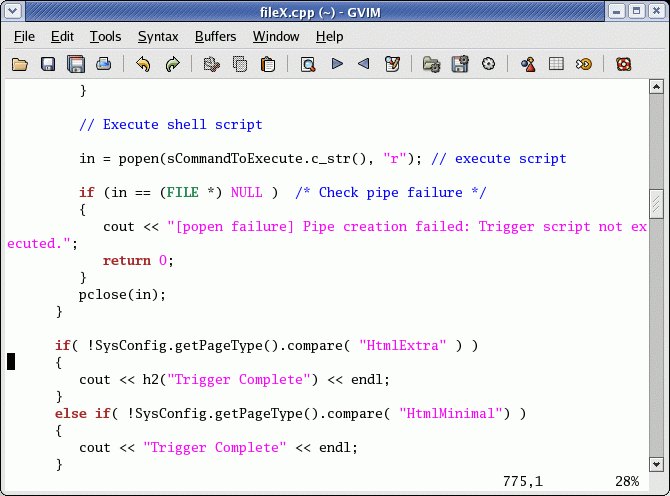Click the Jump to tag icon
Image resolution: width=670 pixels, height=496 pixels.
(x=584, y=65)
